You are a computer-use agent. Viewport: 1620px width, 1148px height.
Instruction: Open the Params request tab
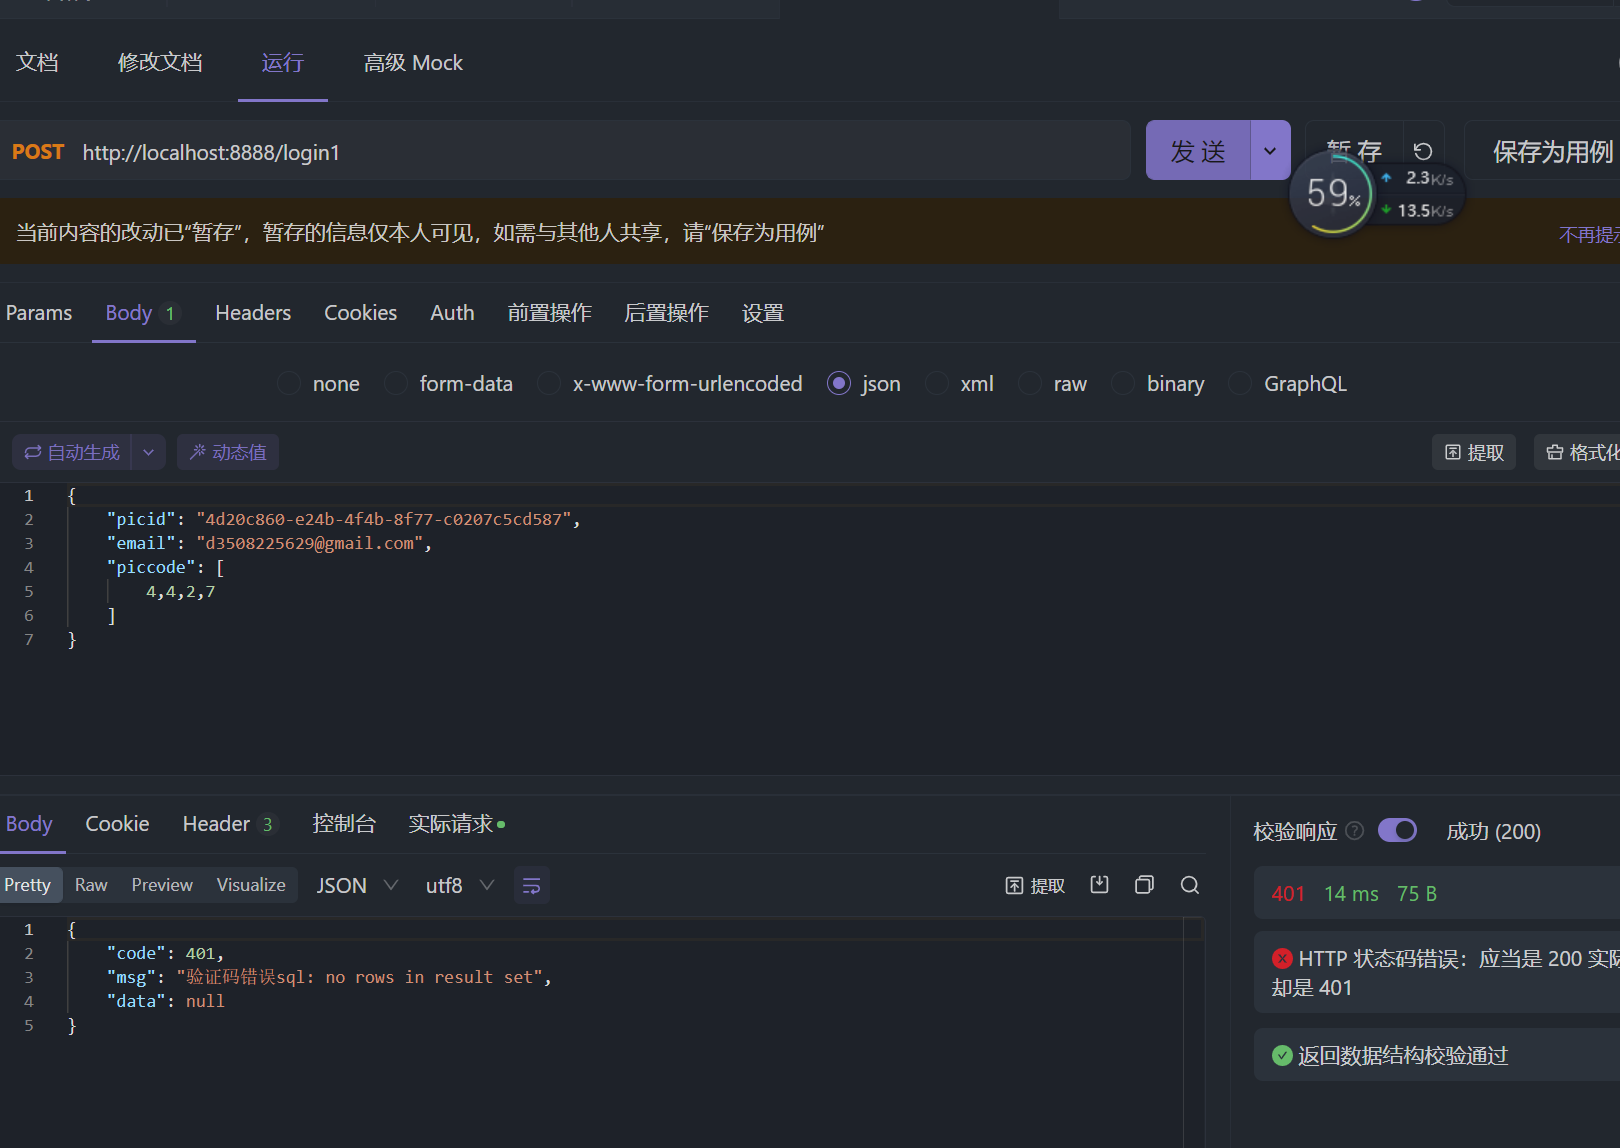coord(39,313)
